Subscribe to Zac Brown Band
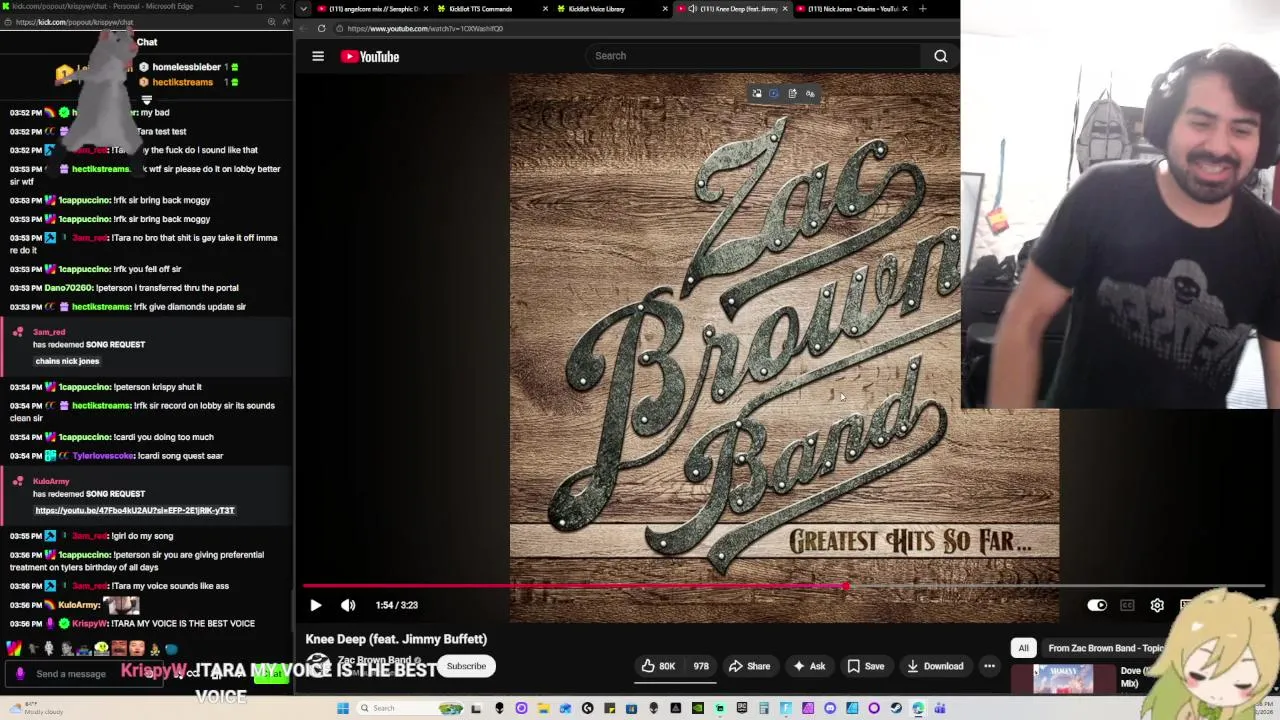 466,666
